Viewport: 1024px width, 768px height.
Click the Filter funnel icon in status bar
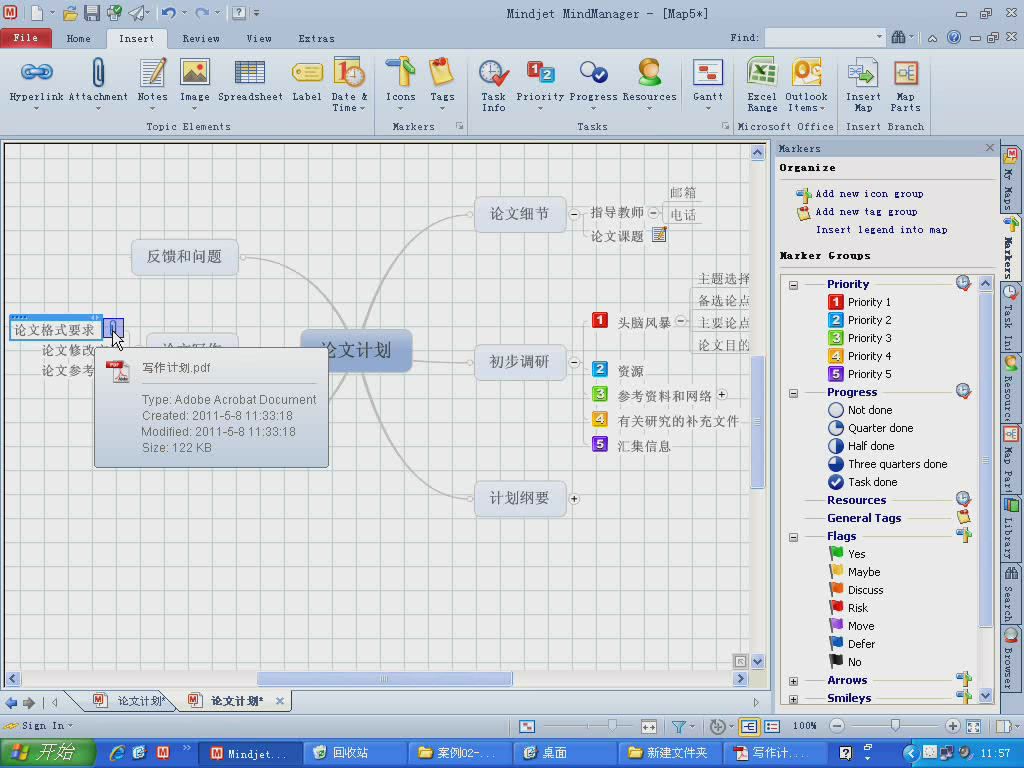[679, 726]
